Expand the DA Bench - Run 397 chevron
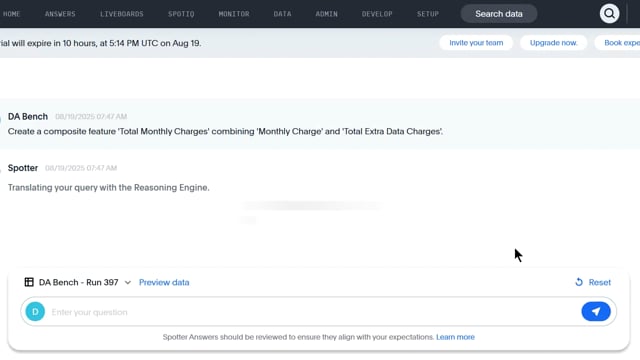The width and height of the screenshot is (640, 360). [x=127, y=282]
